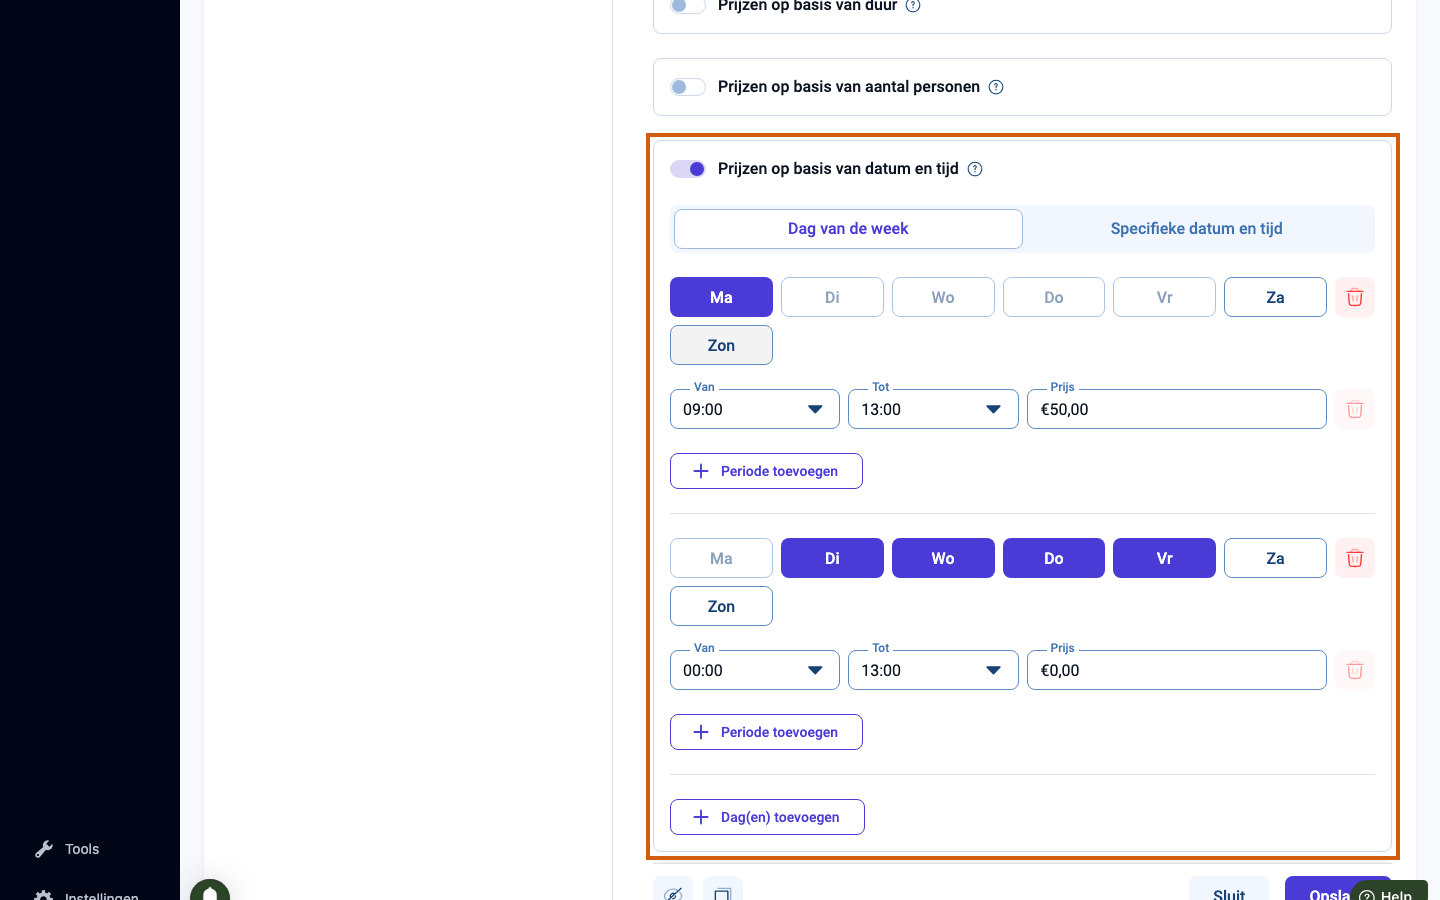Image resolution: width=1440 pixels, height=900 pixels.
Task: Click the help icon next to Prijzen op basis van datum en tijd
Action: tap(975, 169)
